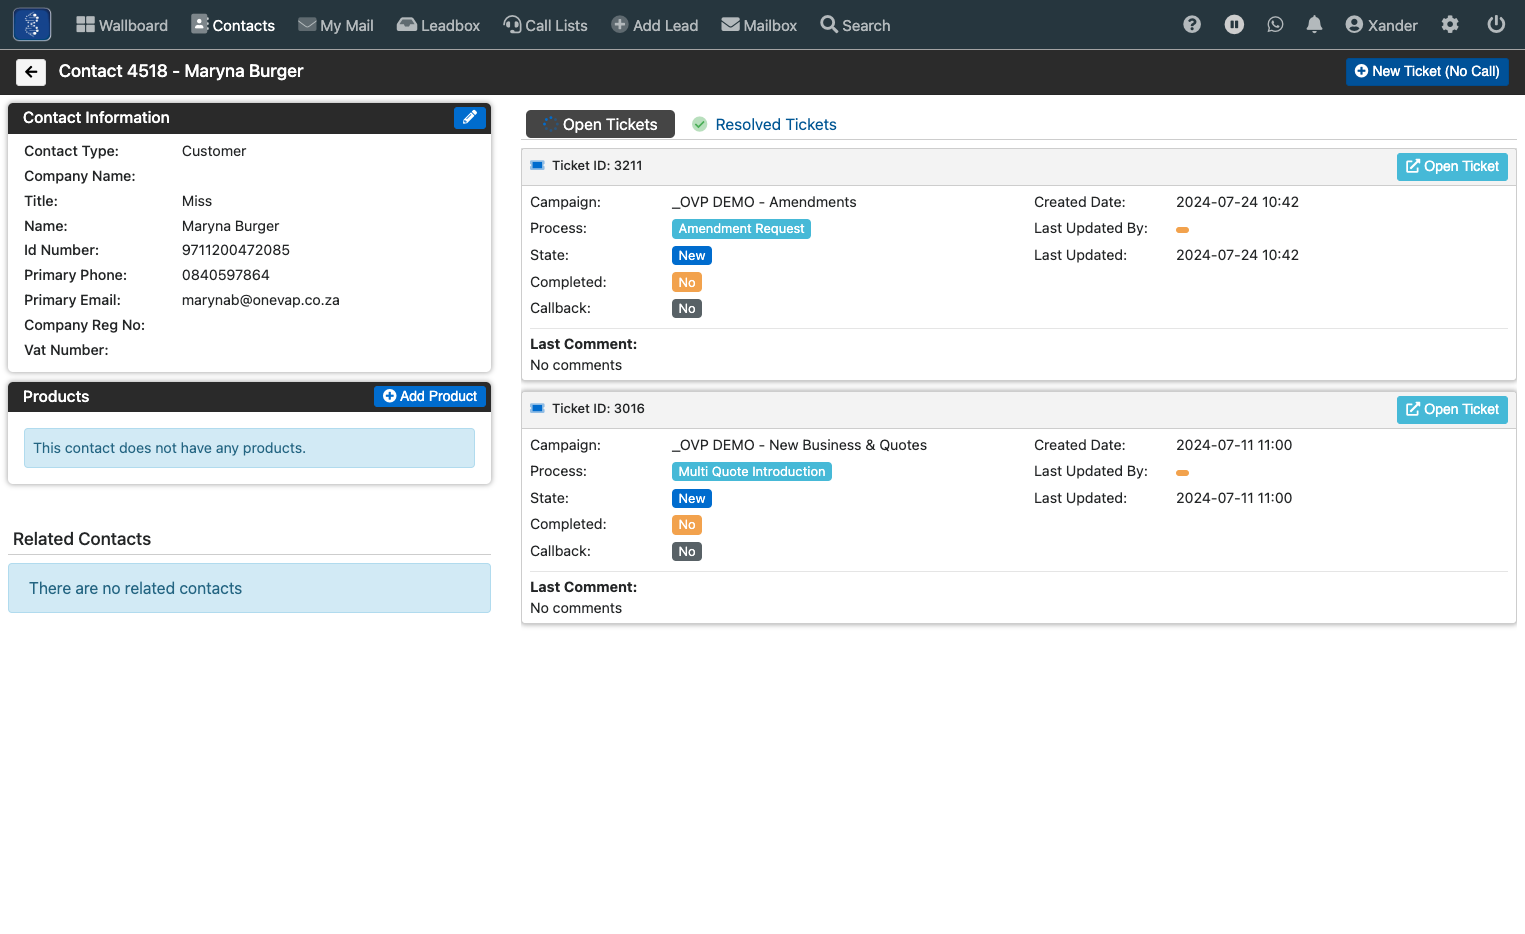The image size is (1525, 934).
Task: Open the Mailbox menu
Action: tap(759, 25)
